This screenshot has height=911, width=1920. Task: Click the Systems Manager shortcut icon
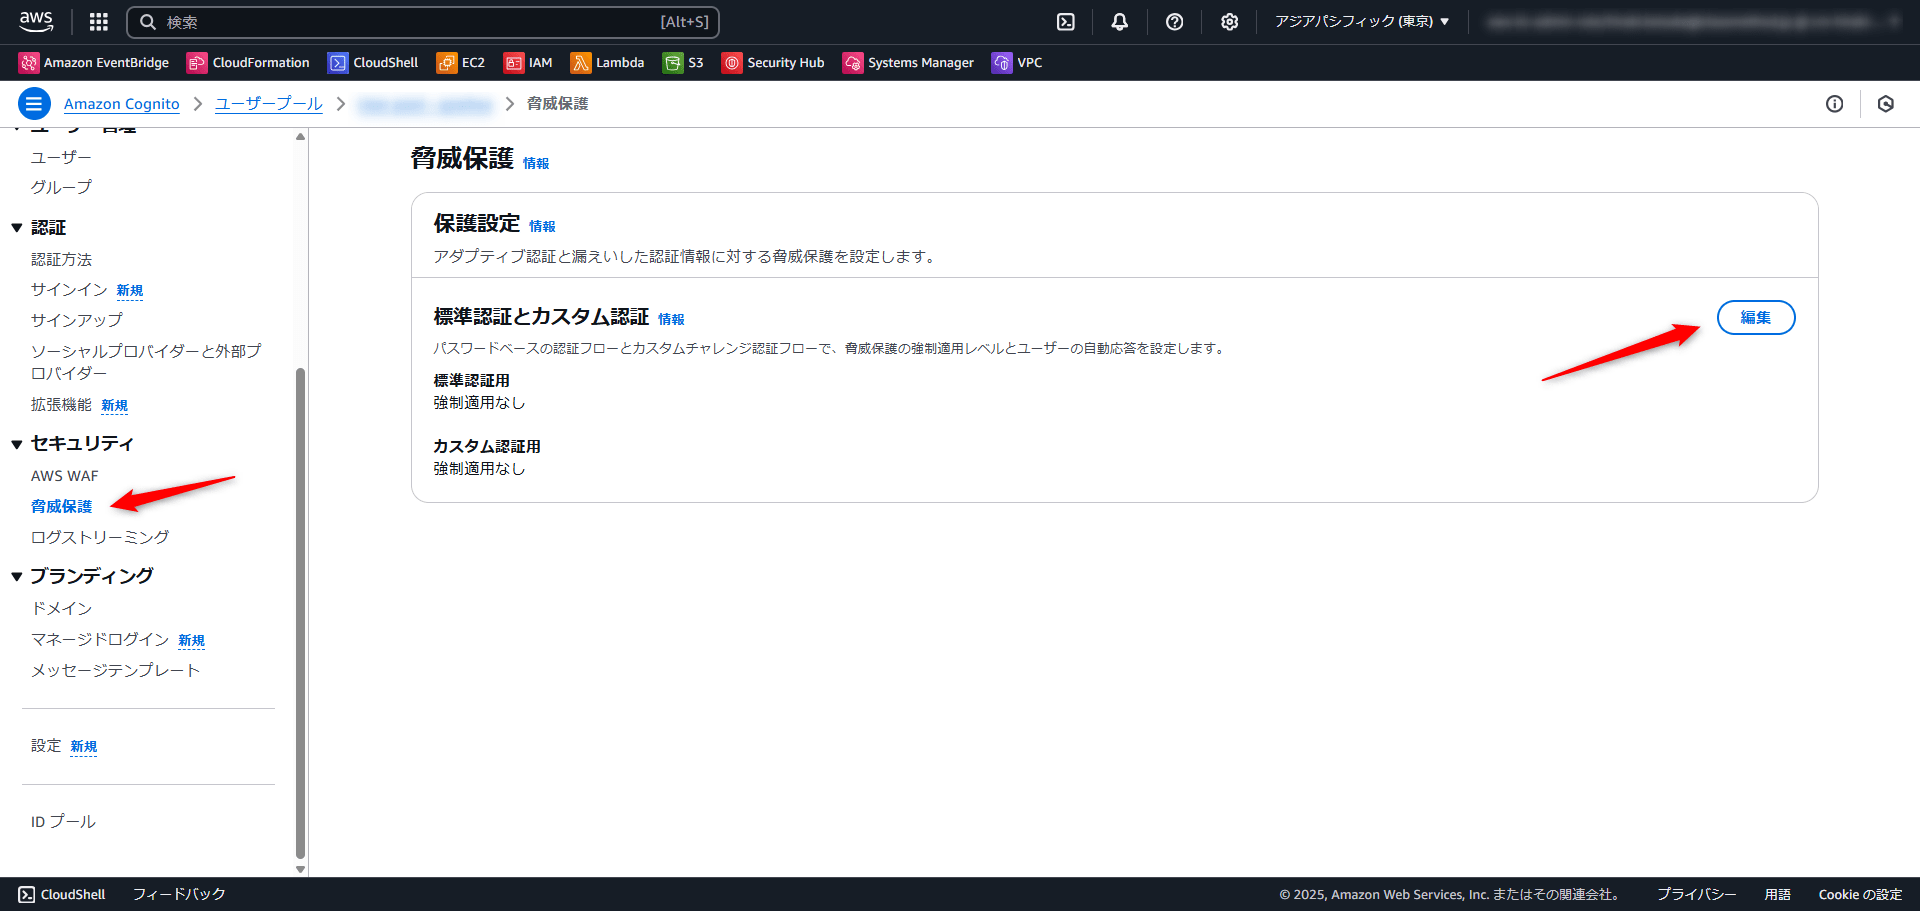[x=853, y=63]
